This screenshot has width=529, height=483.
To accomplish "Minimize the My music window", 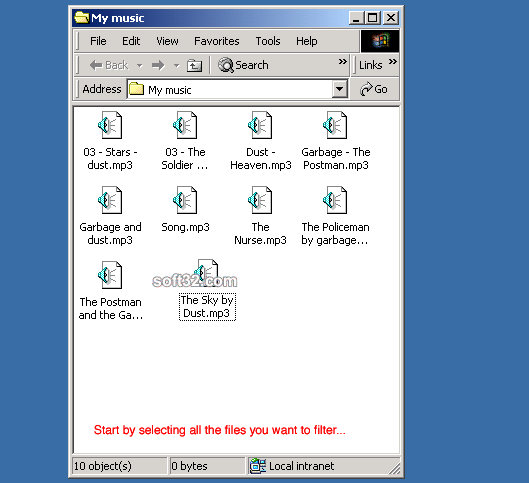I will click(356, 18).
